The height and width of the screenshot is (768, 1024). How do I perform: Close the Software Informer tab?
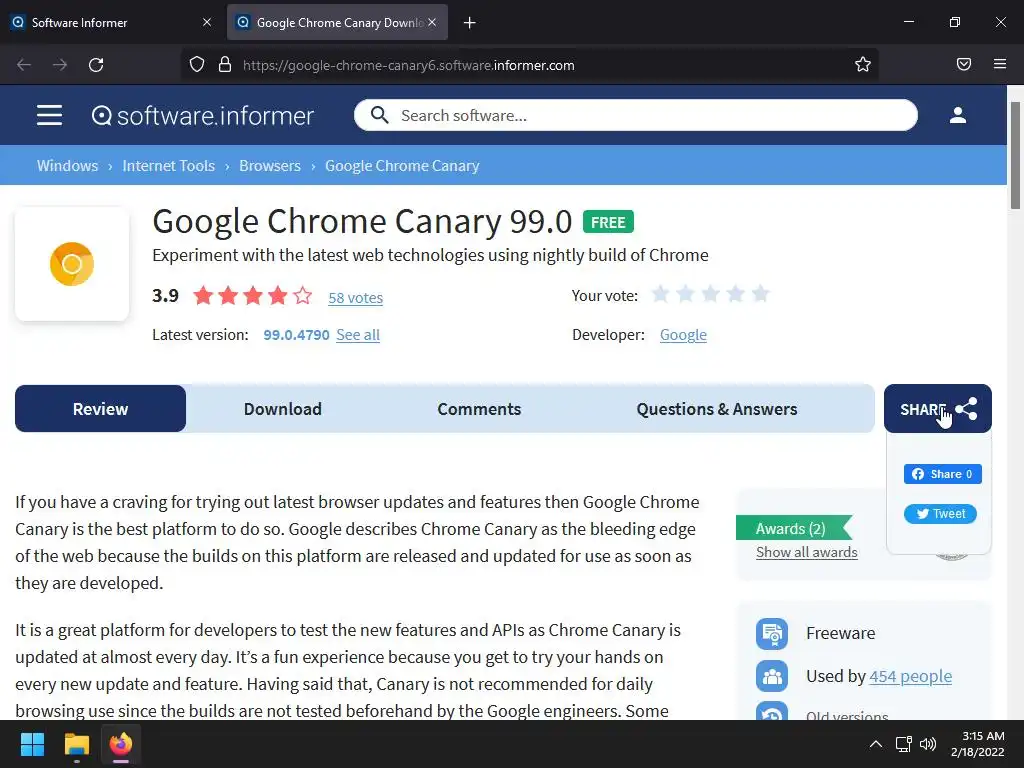click(207, 22)
